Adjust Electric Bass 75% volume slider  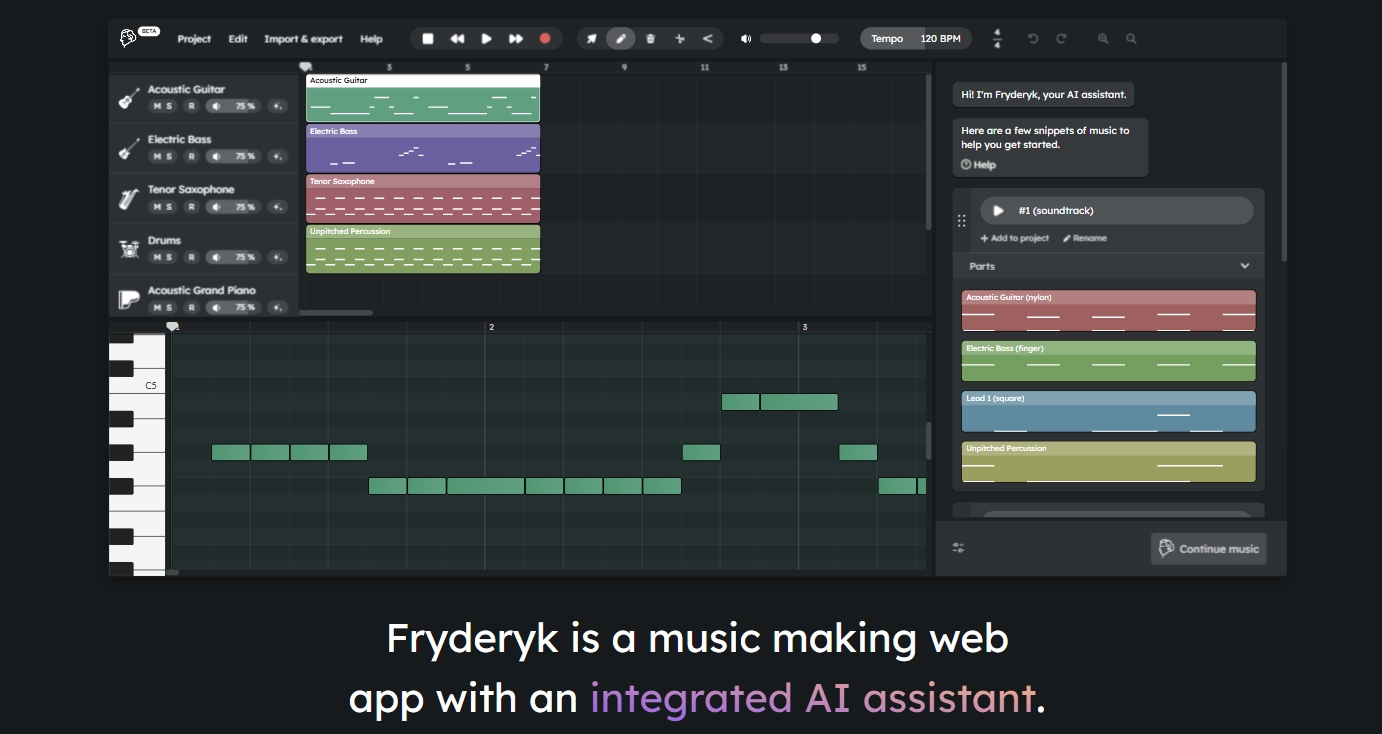coord(234,156)
